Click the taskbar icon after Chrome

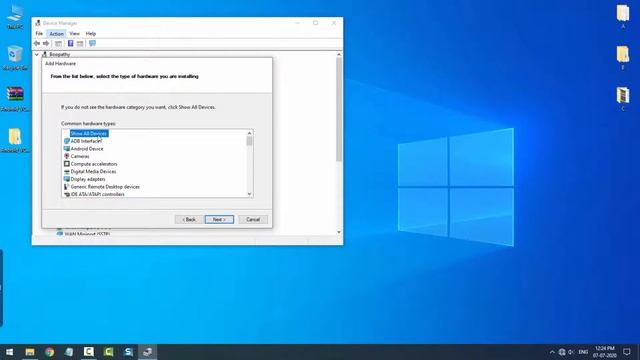pyautogui.click(x=69, y=352)
